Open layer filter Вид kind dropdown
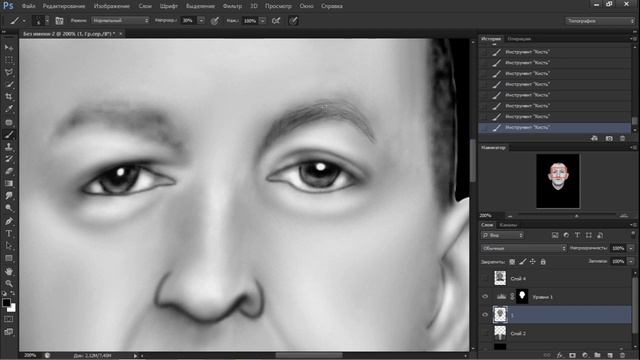This screenshot has width=640, height=360. point(503,235)
